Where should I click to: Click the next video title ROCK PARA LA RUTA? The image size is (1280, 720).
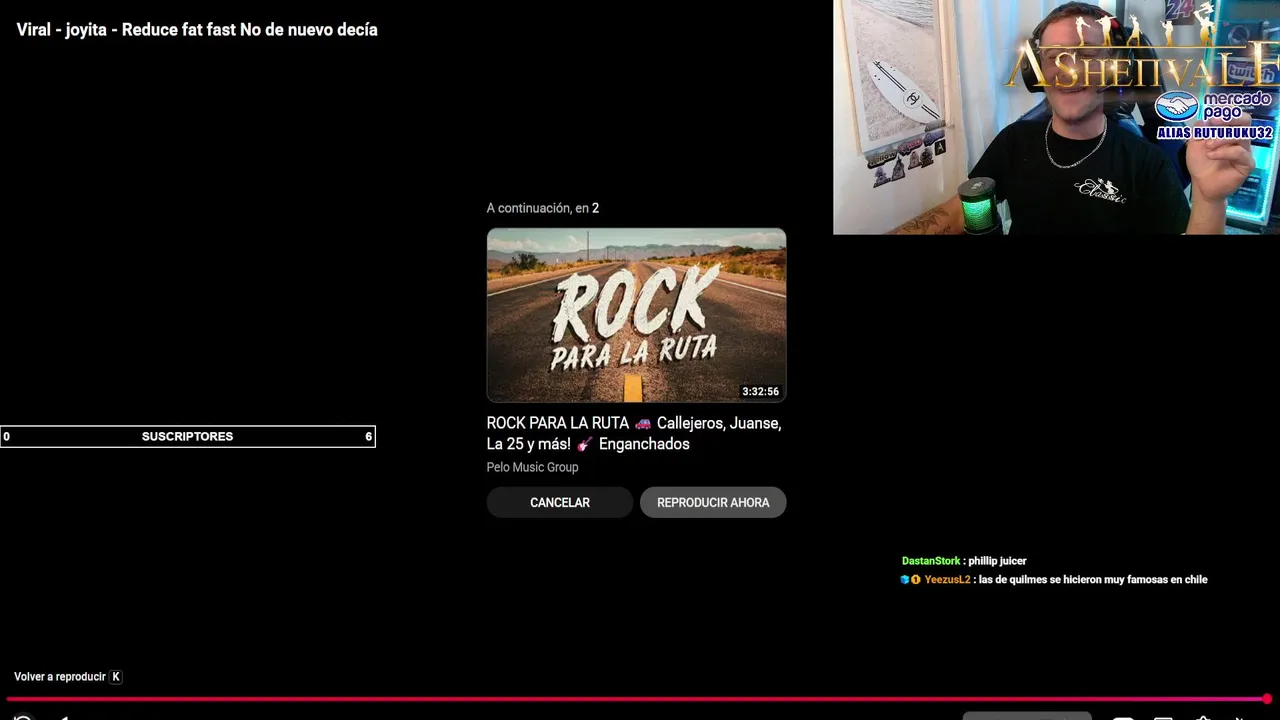(x=635, y=433)
